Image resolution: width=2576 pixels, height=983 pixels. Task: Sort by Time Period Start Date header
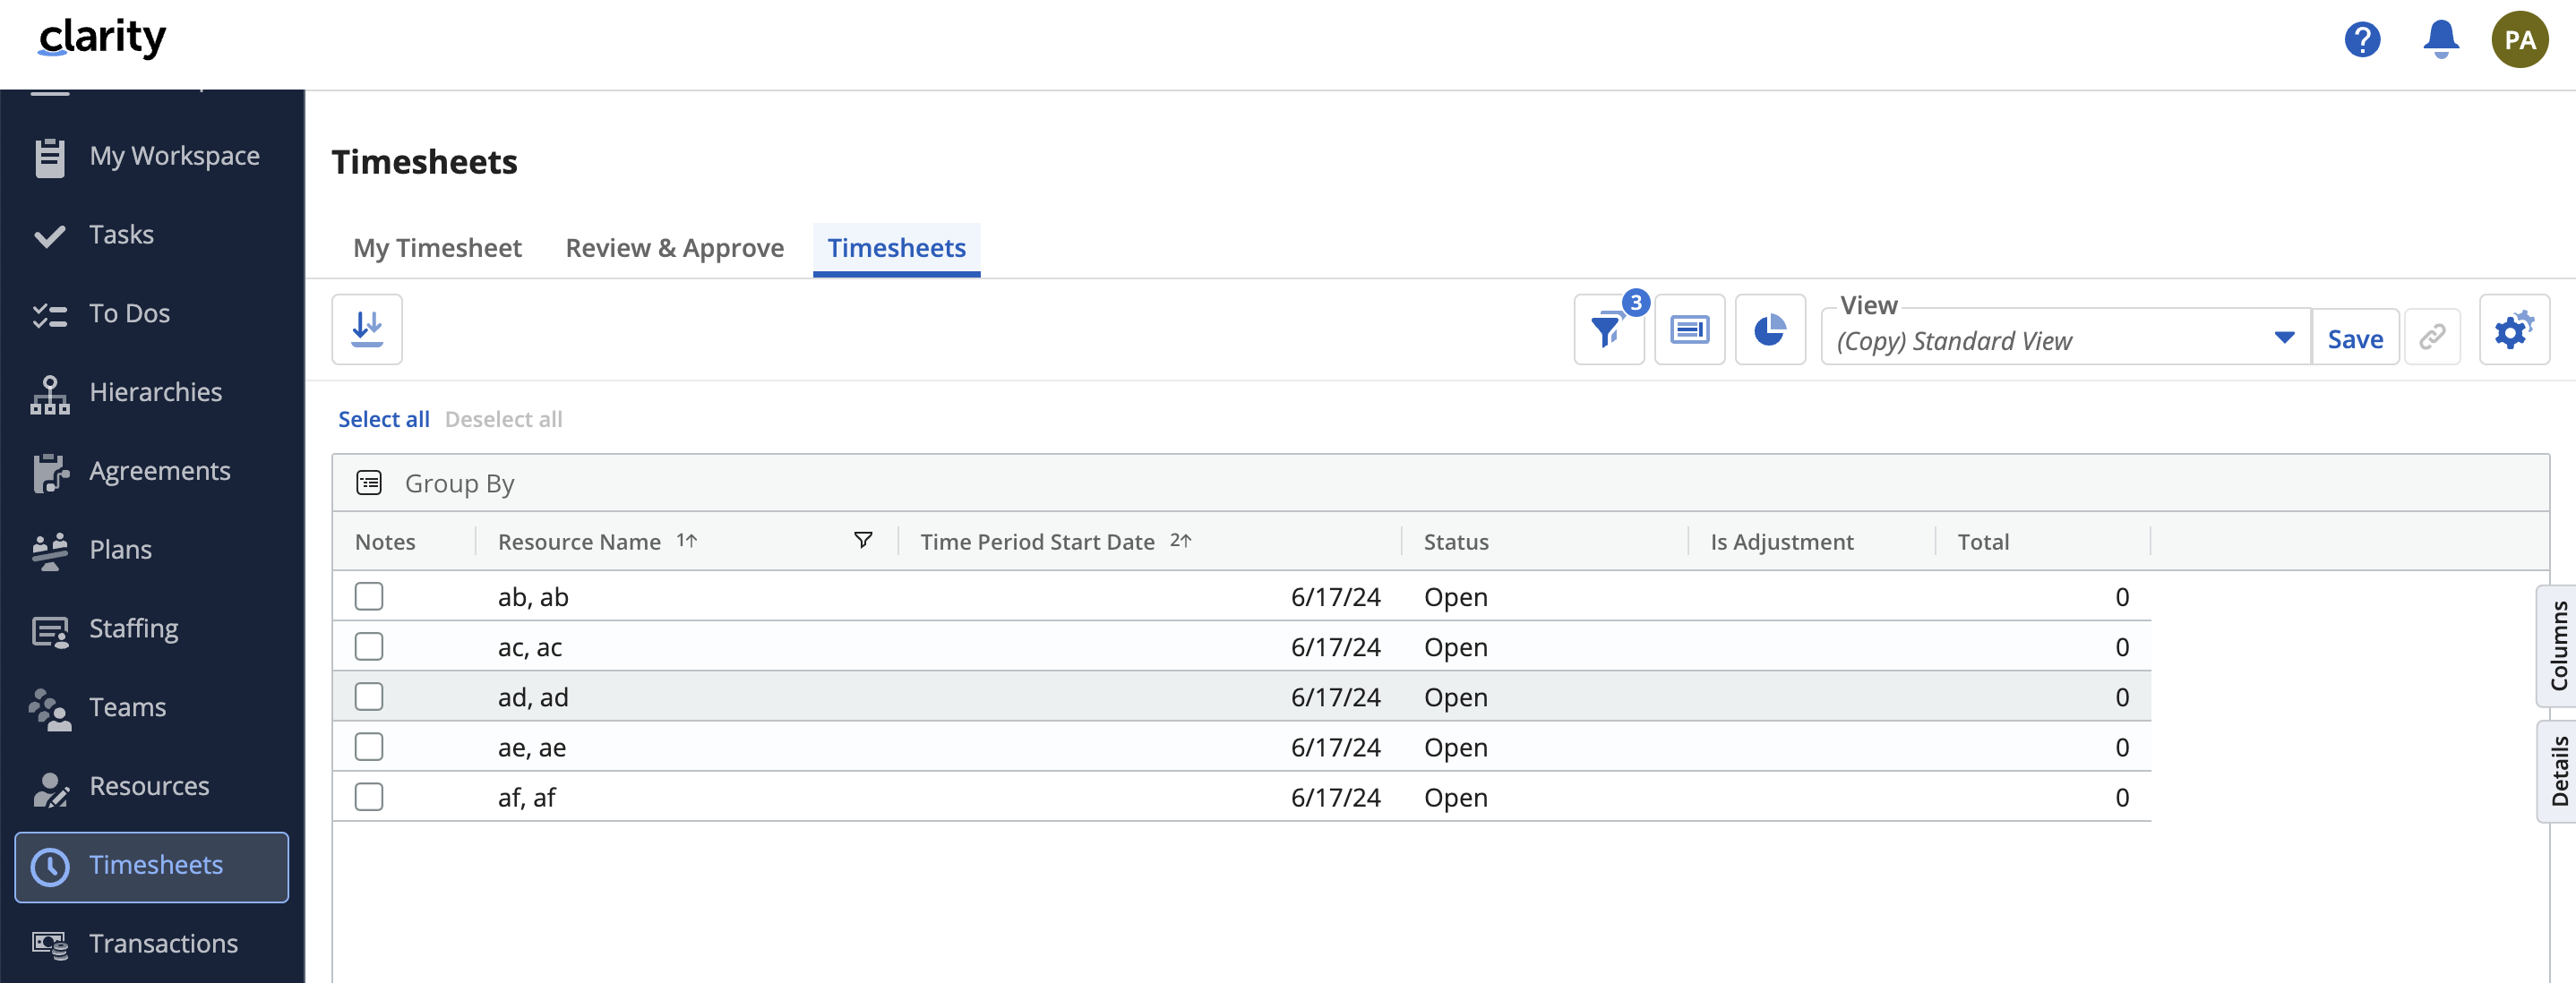pos(1037,542)
